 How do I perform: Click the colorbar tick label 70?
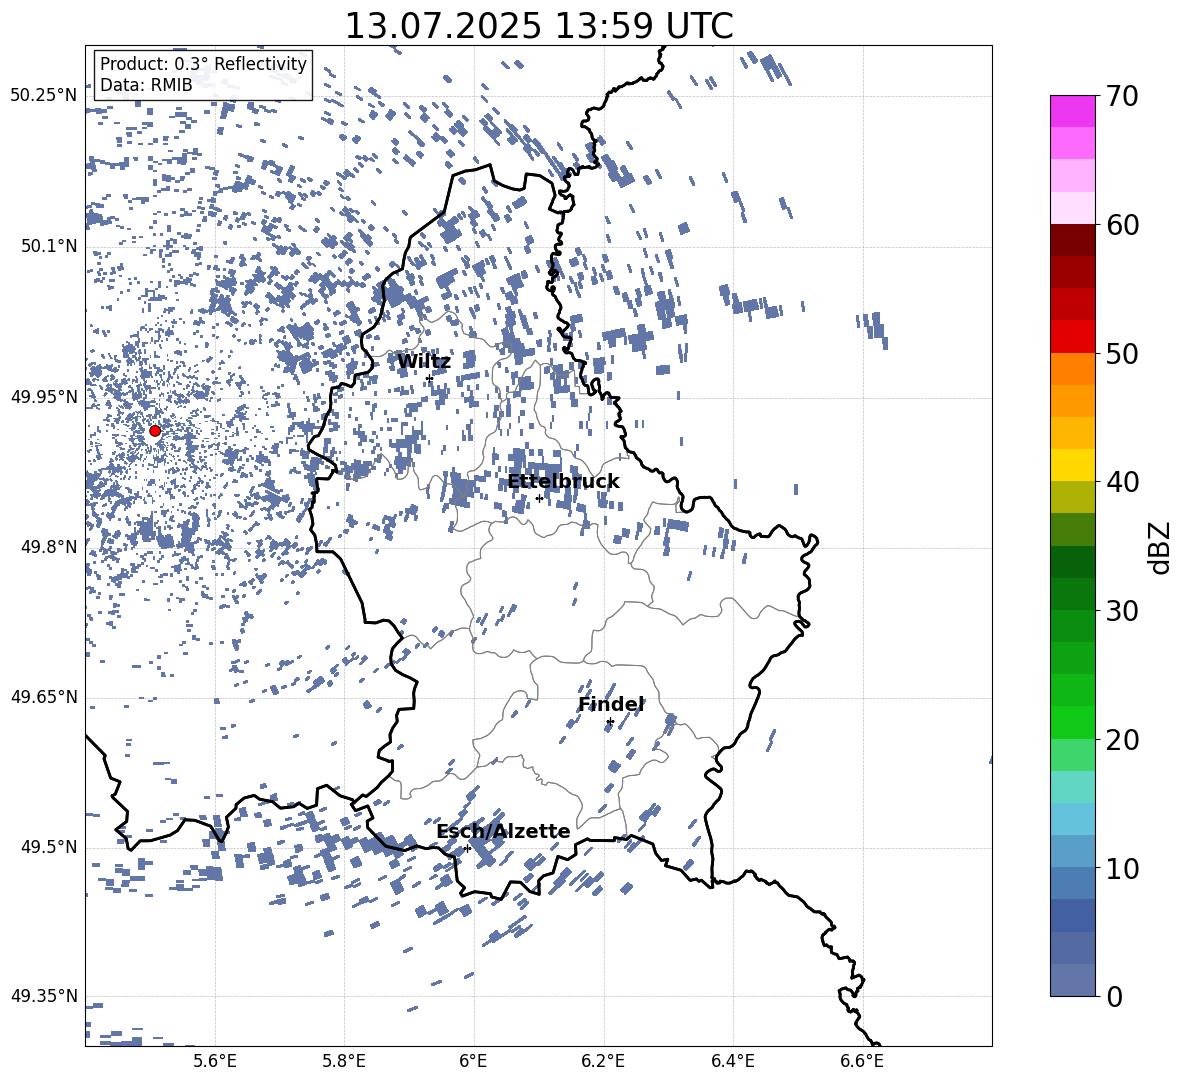coord(1122,96)
